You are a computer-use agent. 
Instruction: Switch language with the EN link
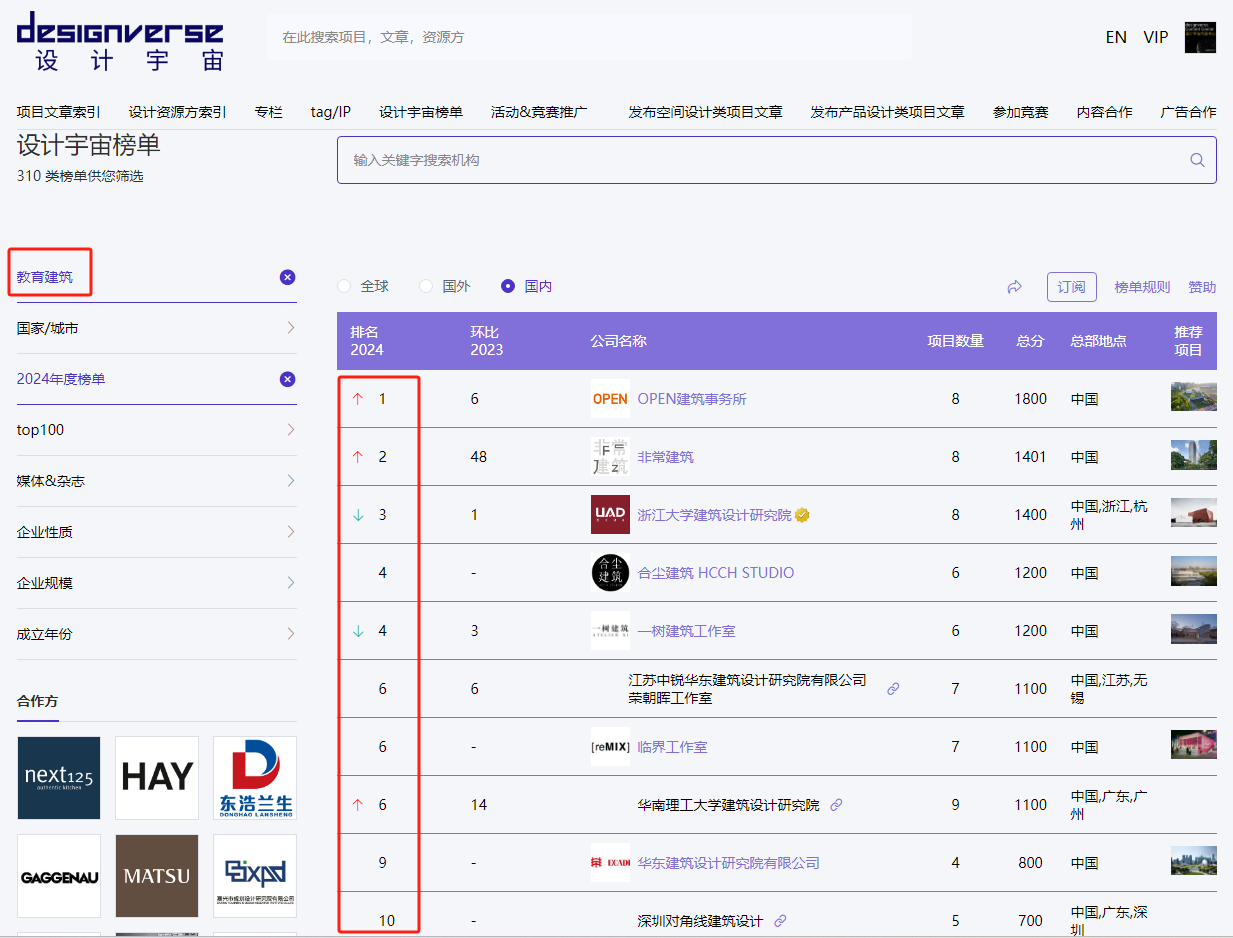[x=1116, y=37]
